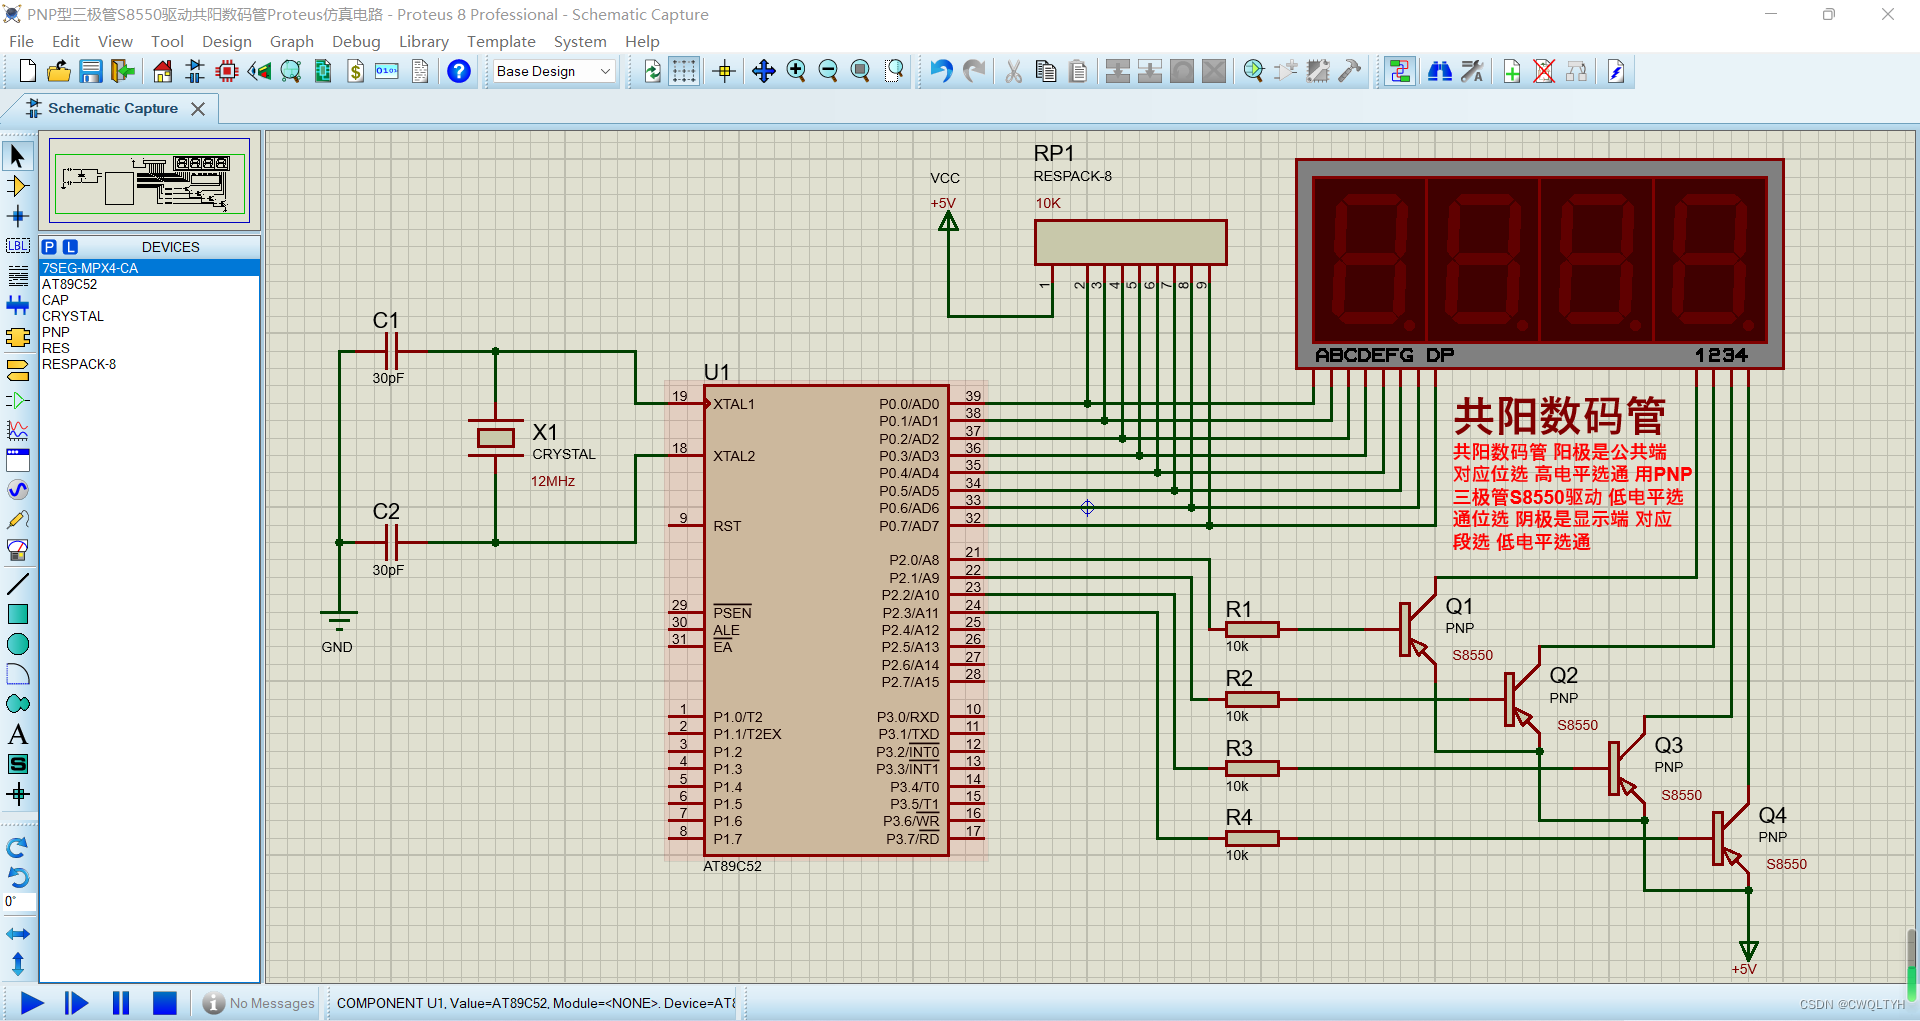Choose 2D line graphics tool
This screenshot has width=1920, height=1021.
17,584
